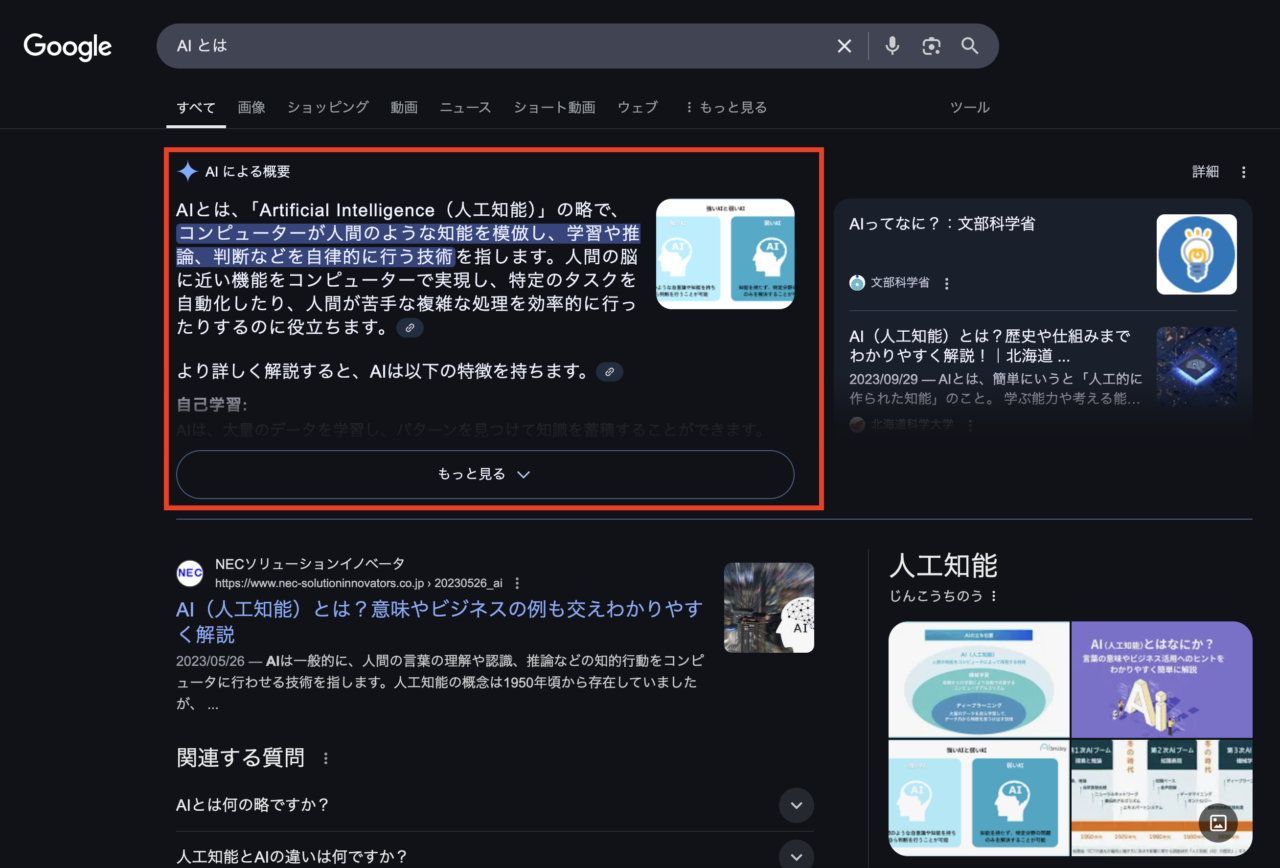The height and width of the screenshot is (868, 1280).
Task: Click the NECソリューションイノベータ site name
Action: click(x=310, y=564)
